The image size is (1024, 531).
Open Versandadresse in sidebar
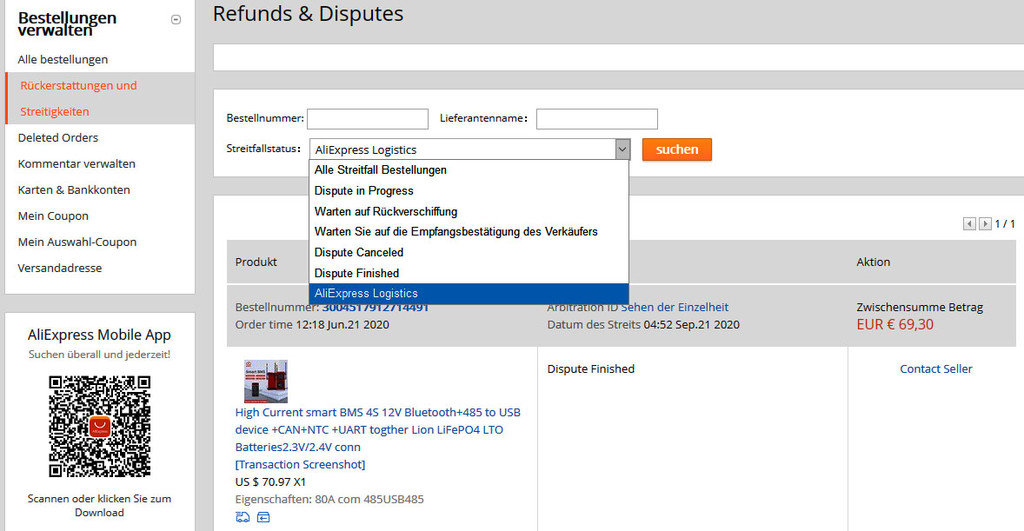pos(59,268)
